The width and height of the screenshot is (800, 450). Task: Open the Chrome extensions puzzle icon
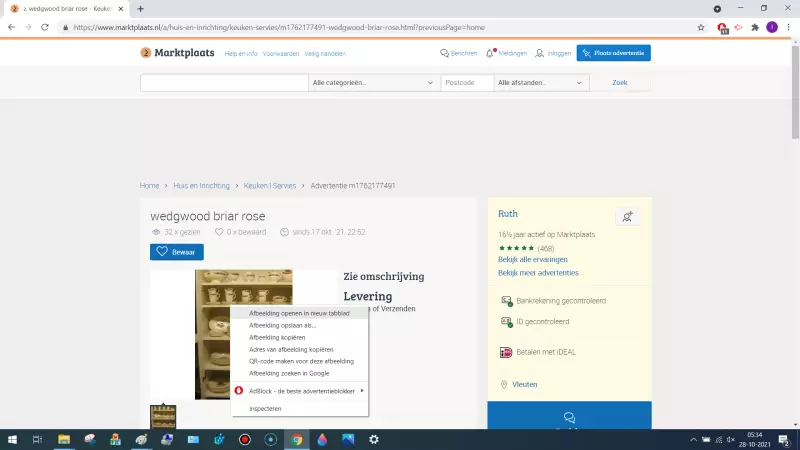tap(754, 27)
